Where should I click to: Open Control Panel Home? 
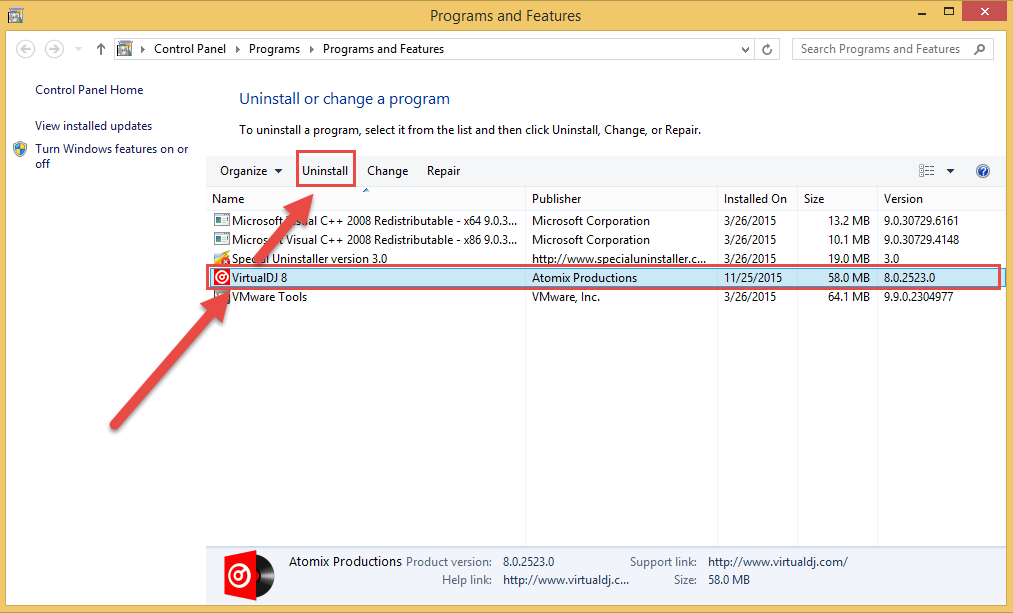(89, 90)
